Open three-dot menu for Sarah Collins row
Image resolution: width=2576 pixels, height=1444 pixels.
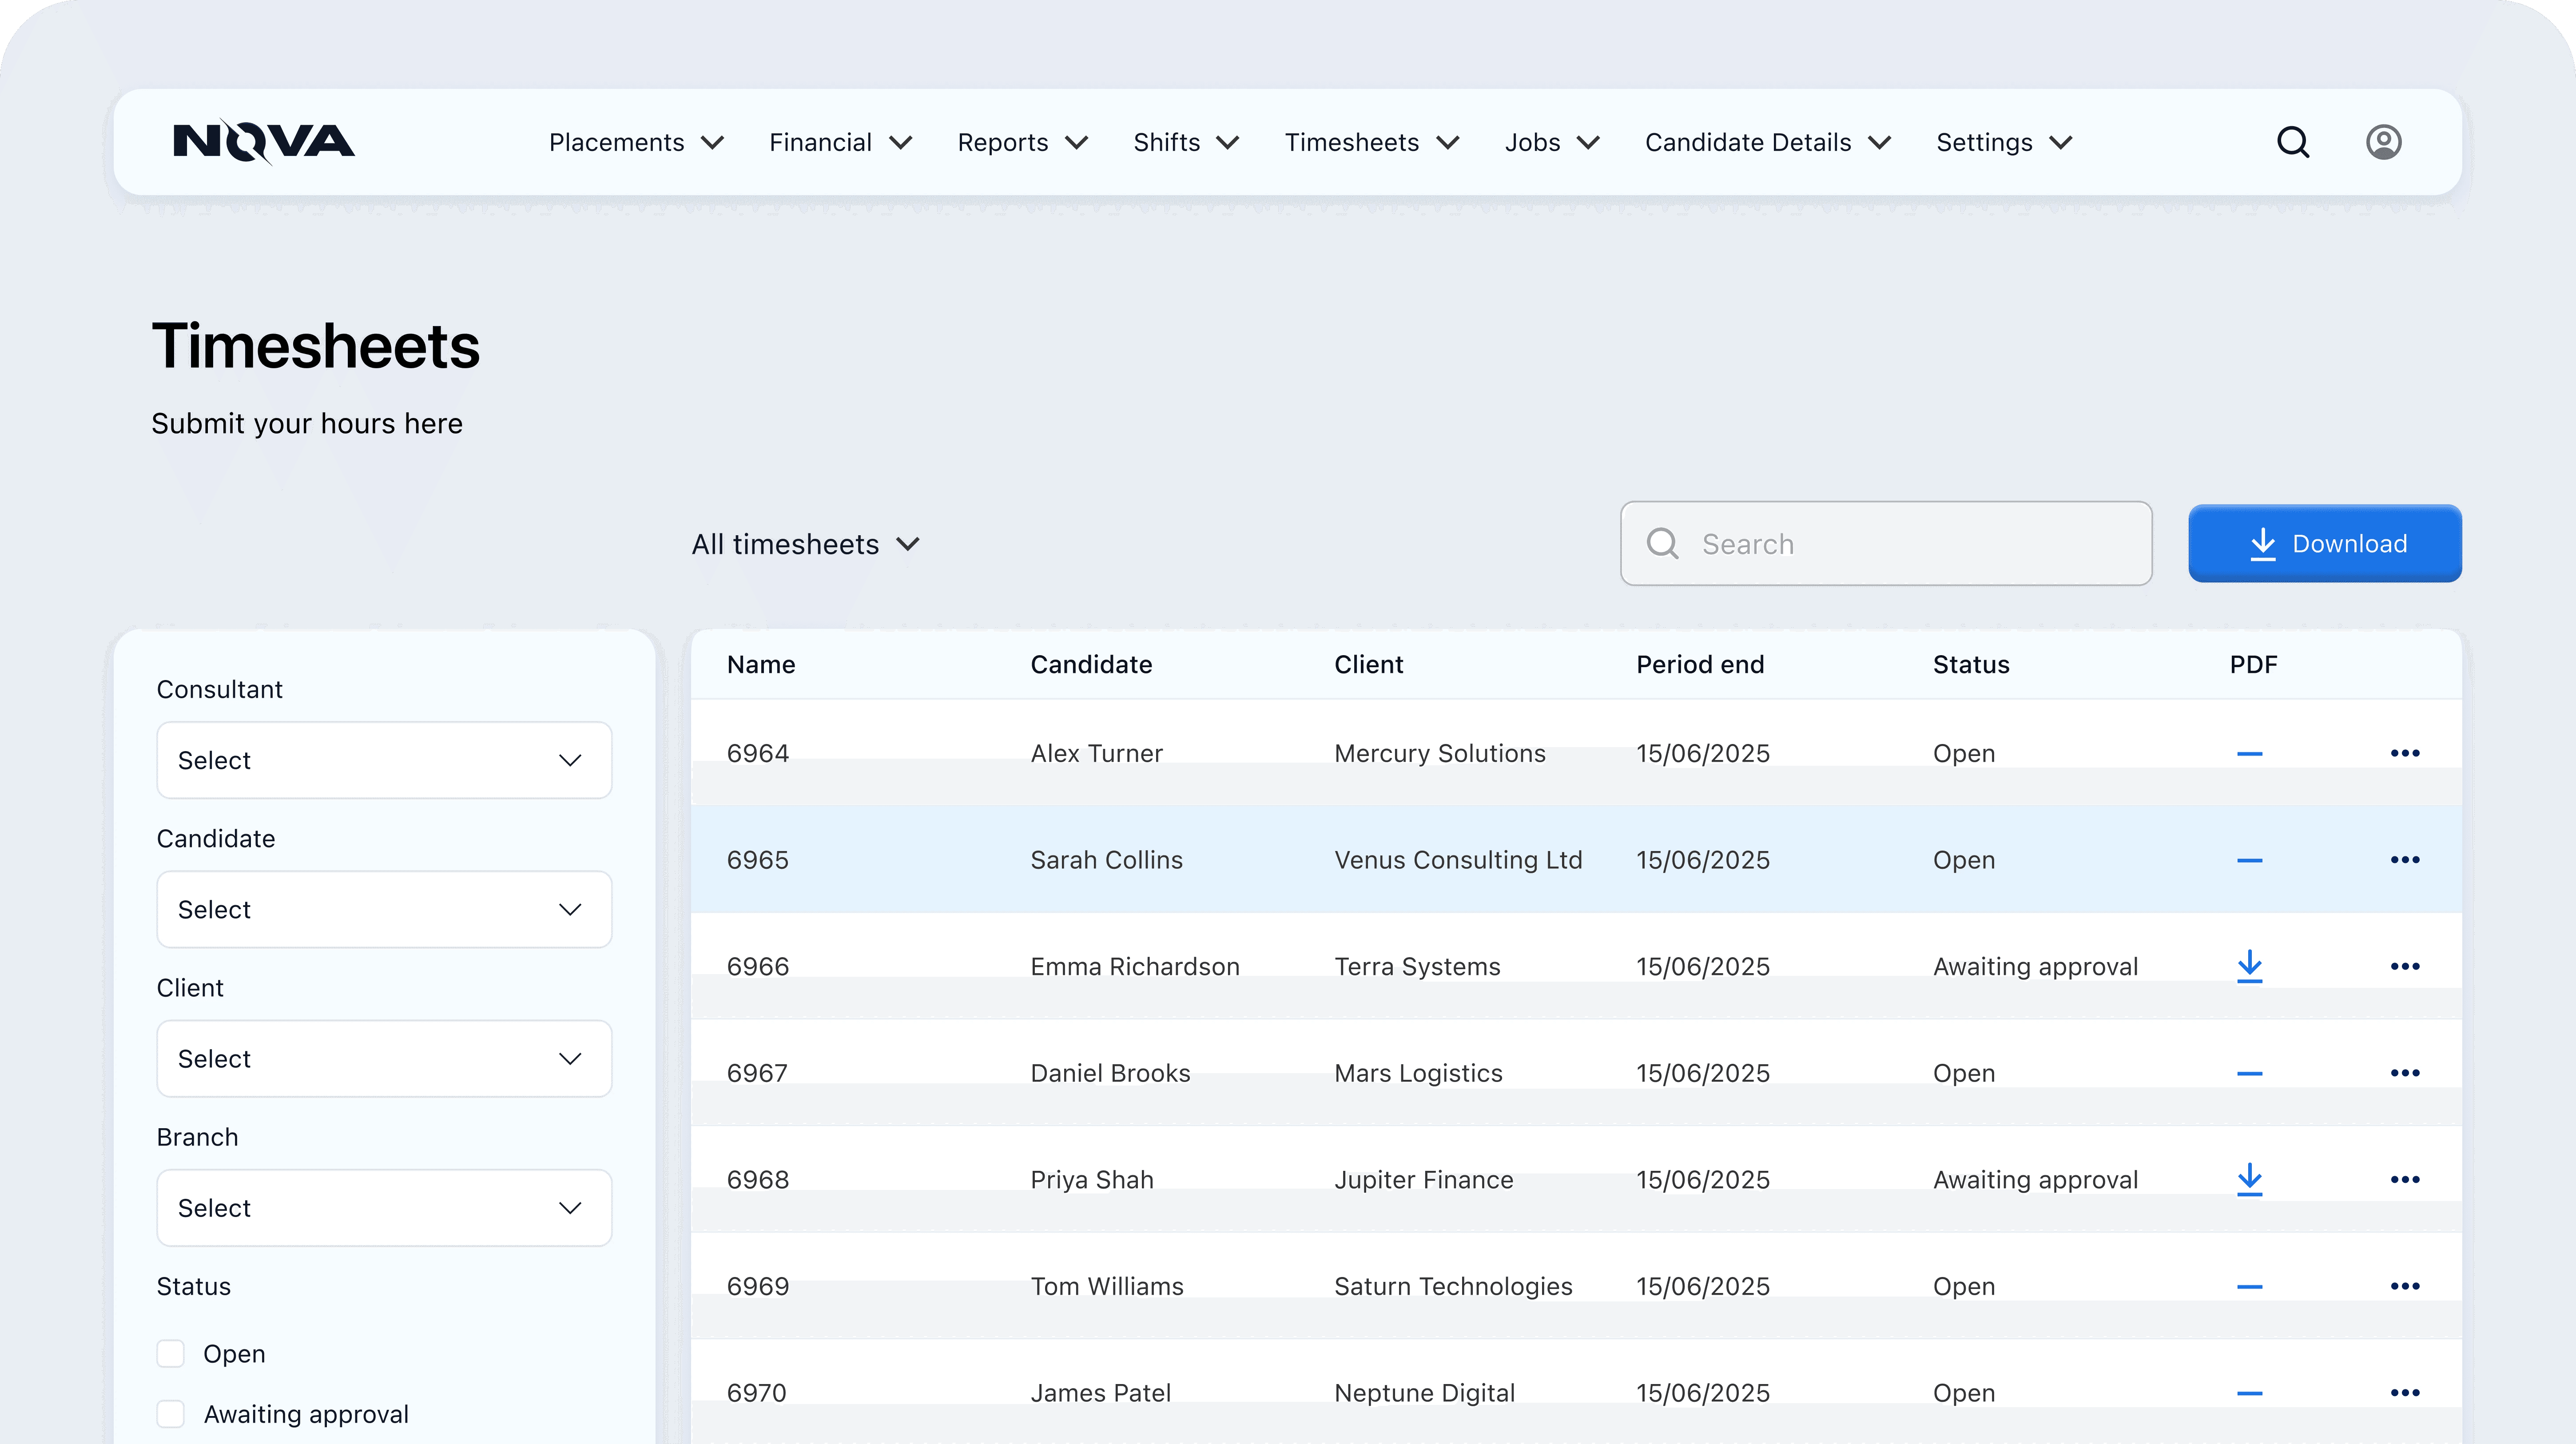point(2404,860)
